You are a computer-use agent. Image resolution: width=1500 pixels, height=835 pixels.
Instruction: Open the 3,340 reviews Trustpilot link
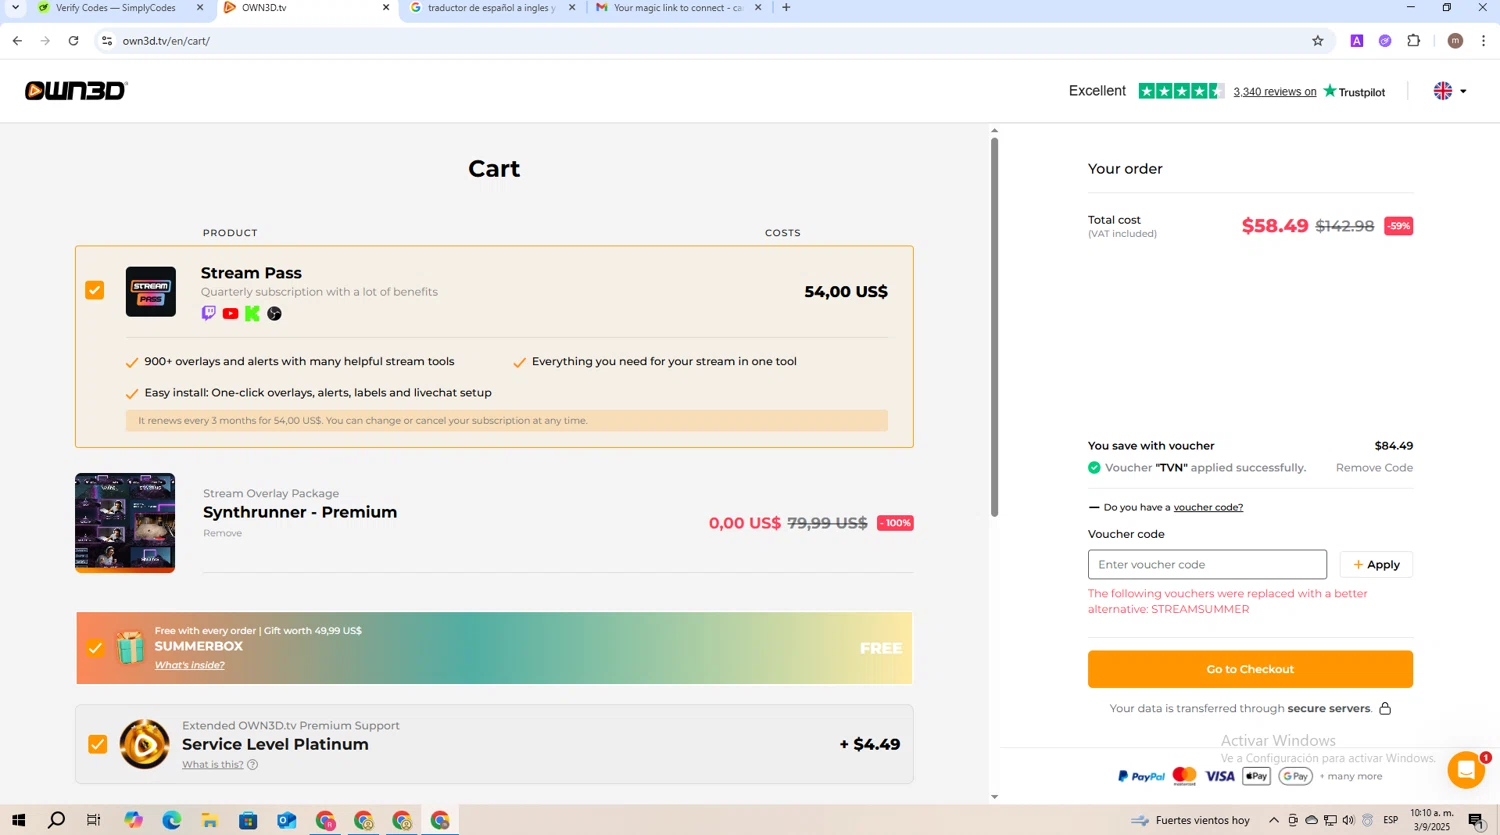pyautogui.click(x=1275, y=92)
